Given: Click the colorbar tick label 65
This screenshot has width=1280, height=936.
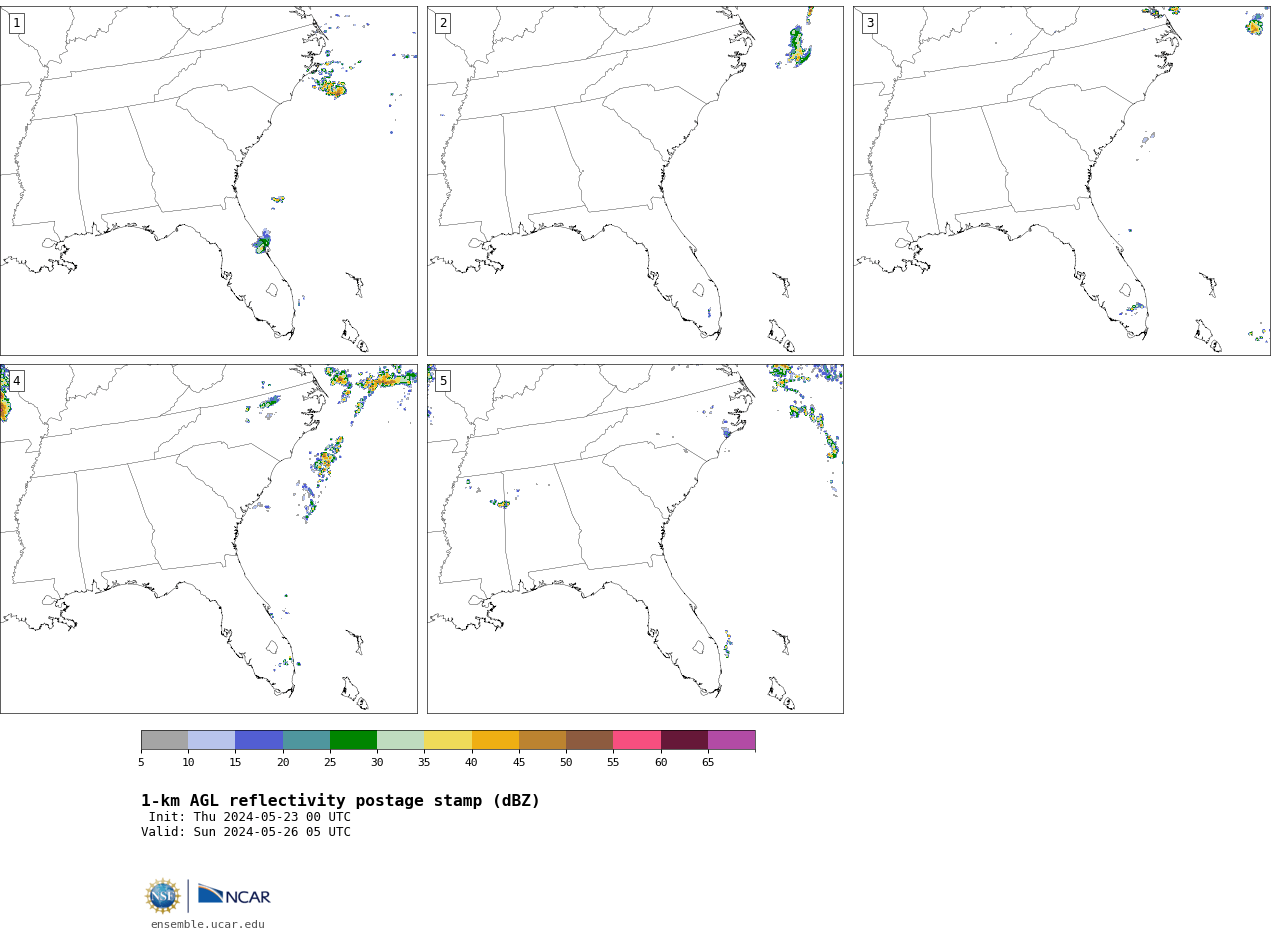Looking at the screenshot, I should coord(708,763).
